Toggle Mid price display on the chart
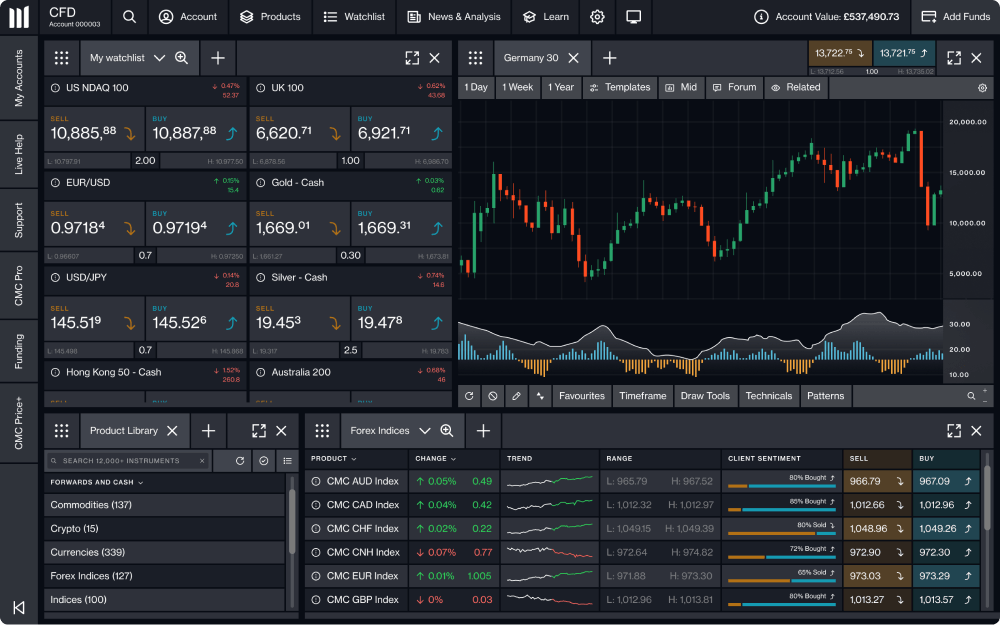Image resolution: width=1000 pixels, height=625 pixels. point(681,88)
